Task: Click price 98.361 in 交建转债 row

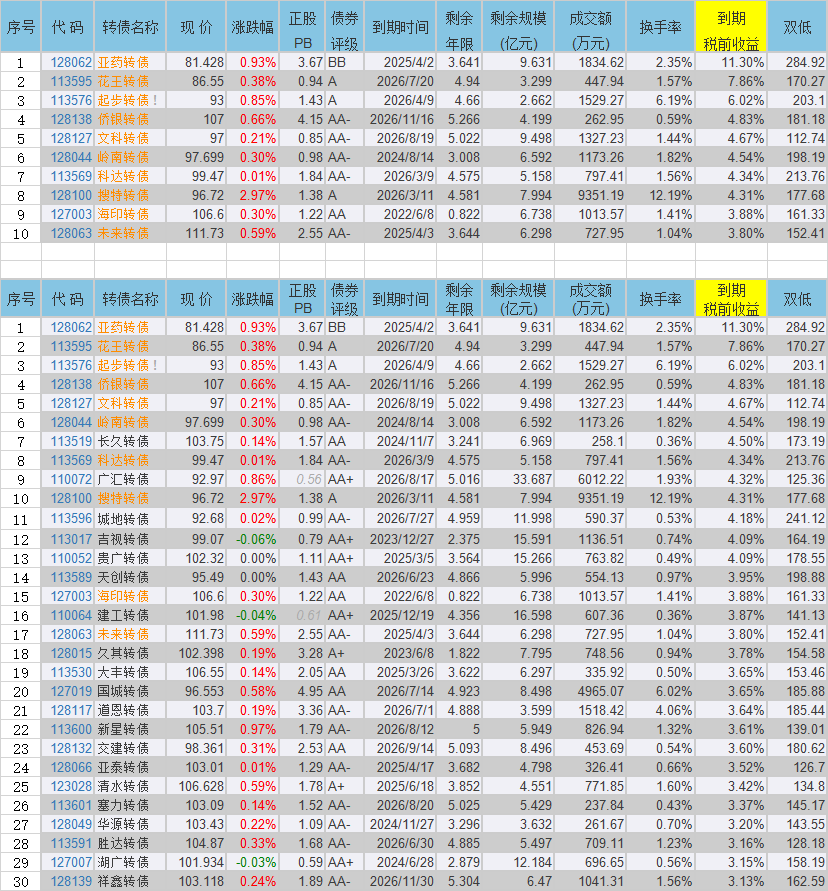Action: pos(205,748)
